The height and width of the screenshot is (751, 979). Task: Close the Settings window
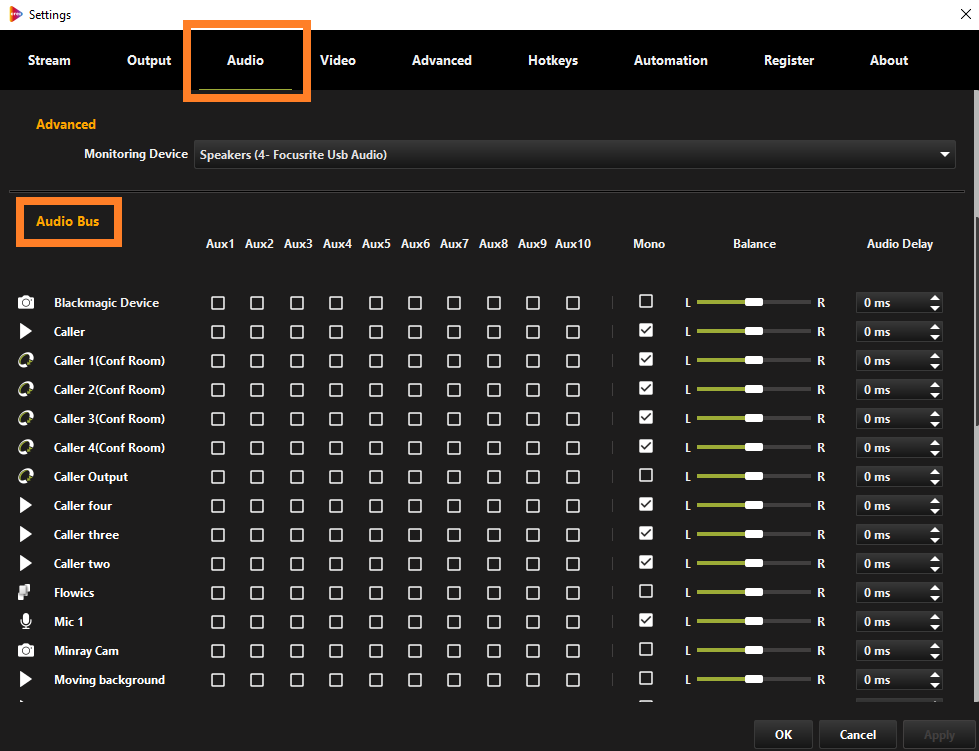[965, 14]
